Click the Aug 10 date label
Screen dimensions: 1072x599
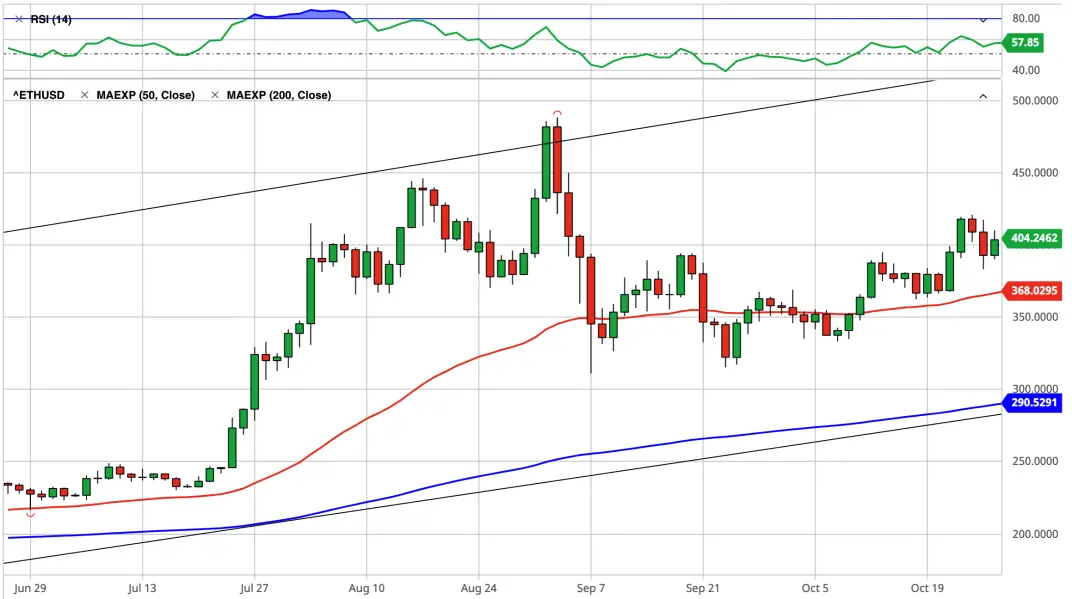[x=366, y=588]
